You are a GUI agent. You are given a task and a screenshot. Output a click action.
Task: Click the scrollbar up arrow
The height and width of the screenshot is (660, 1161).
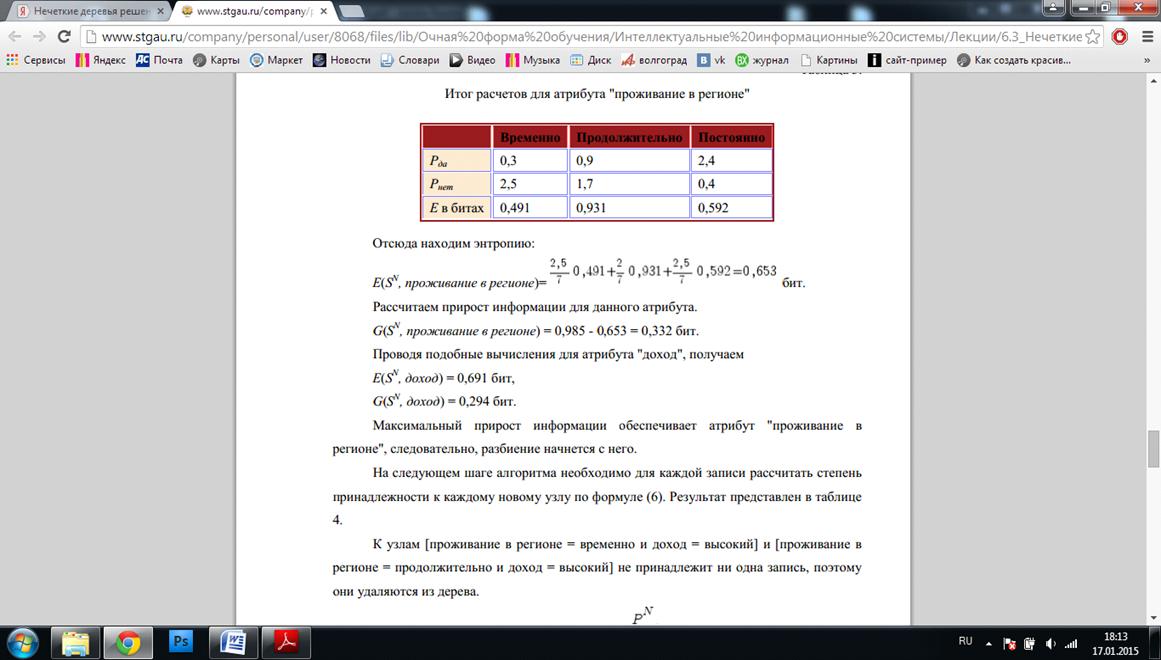[1153, 79]
